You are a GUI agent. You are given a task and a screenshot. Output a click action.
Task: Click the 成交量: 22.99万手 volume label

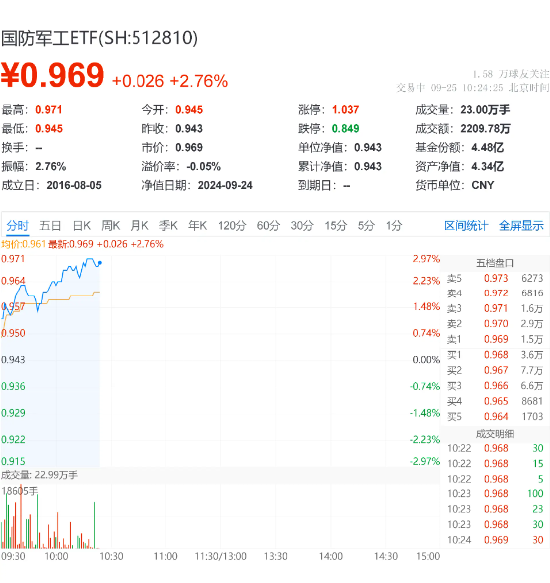[x=39, y=475]
